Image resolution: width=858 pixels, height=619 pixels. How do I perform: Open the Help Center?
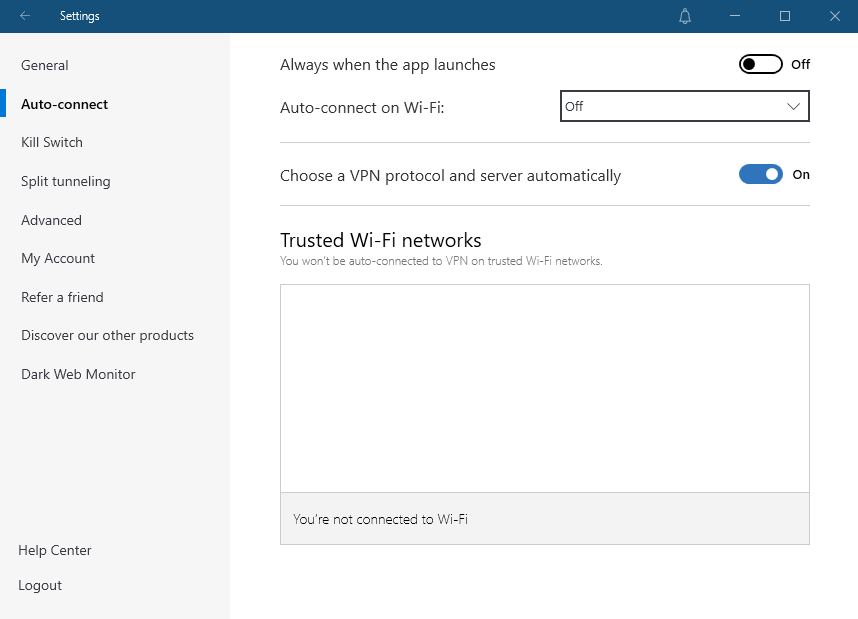pos(54,550)
